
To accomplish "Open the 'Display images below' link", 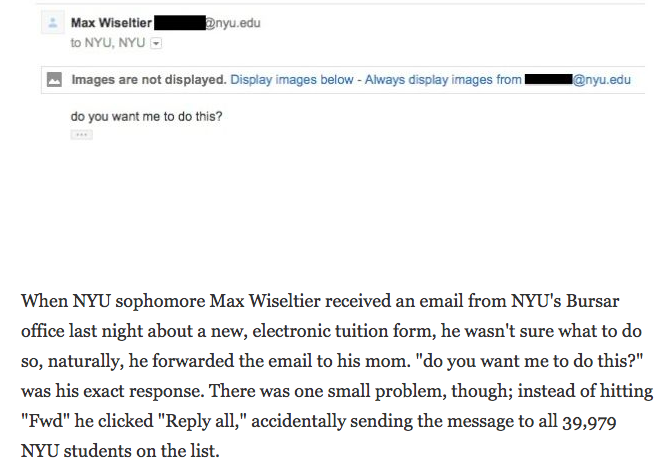I will coord(292,80).
